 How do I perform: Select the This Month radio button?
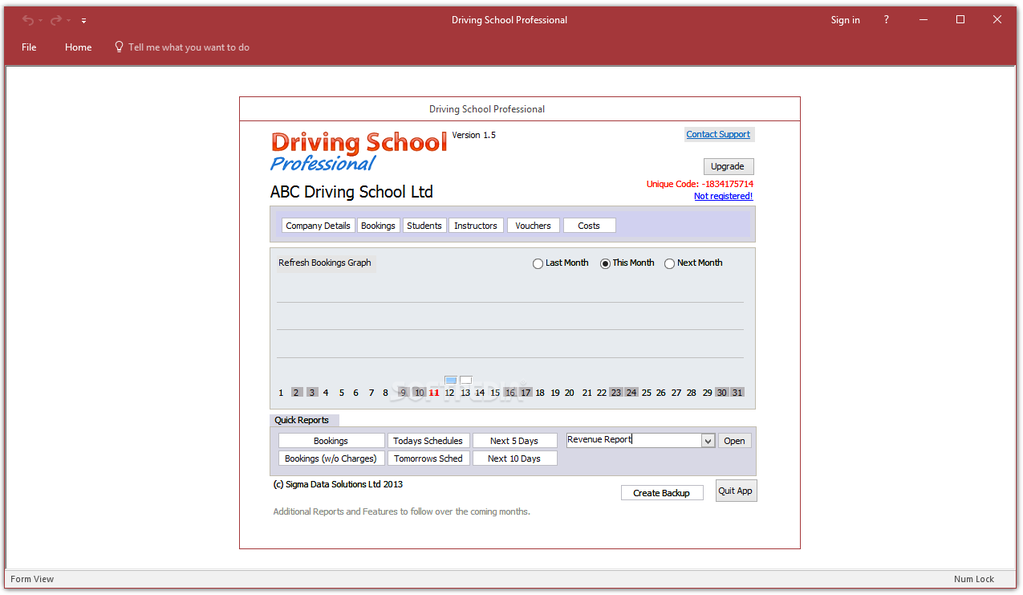[x=605, y=264]
